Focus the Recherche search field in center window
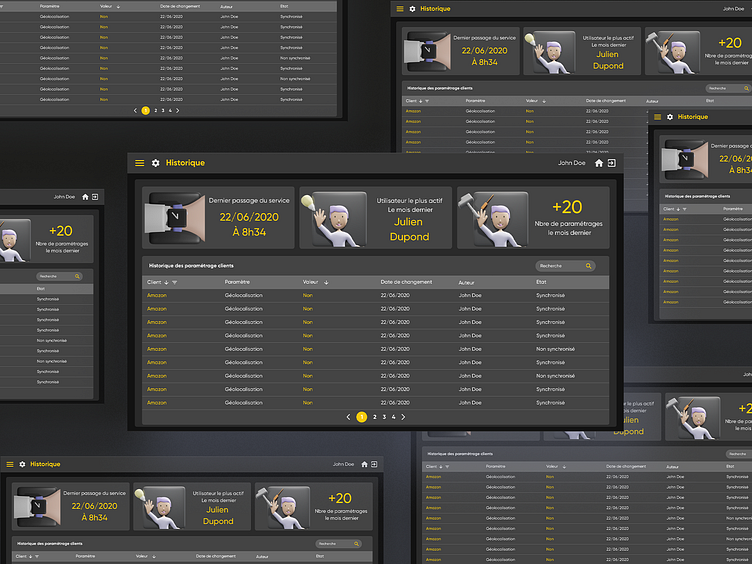The width and height of the screenshot is (752, 564). pos(560,266)
